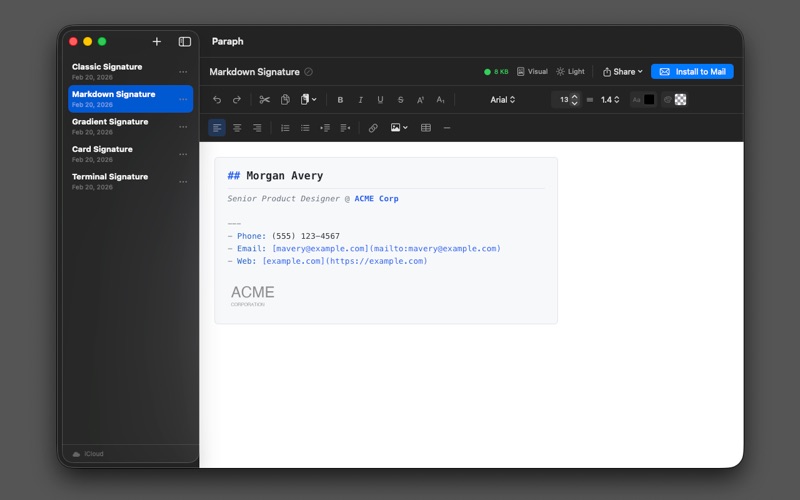The image size is (800, 500).
Task: Insert a hyperlink with the link icon
Action: pyautogui.click(x=373, y=128)
